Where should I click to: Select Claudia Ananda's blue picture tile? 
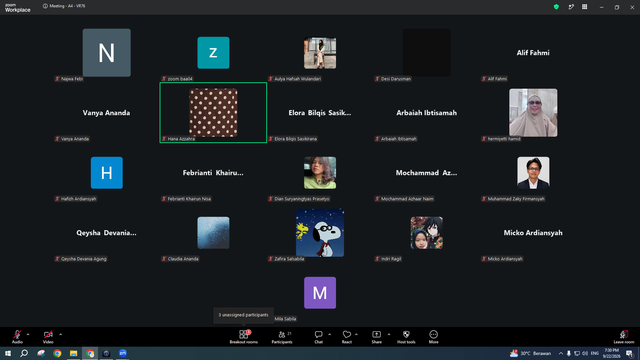pos(213,233)
